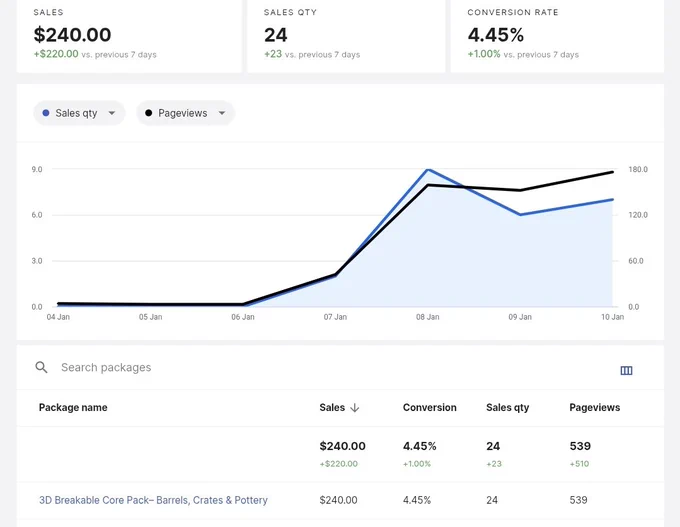Sort by the Sales column header
The image size is (680, 527).
click(332, 407)
